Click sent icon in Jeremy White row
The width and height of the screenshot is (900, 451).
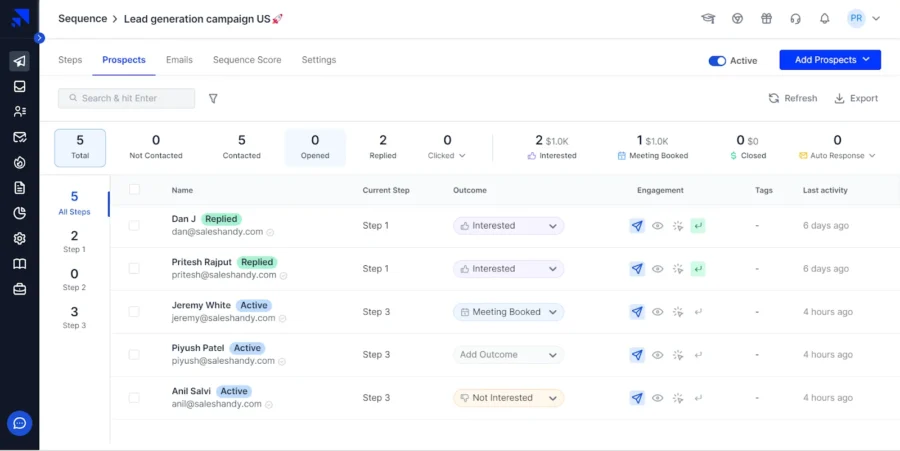(x=637, y=312)
